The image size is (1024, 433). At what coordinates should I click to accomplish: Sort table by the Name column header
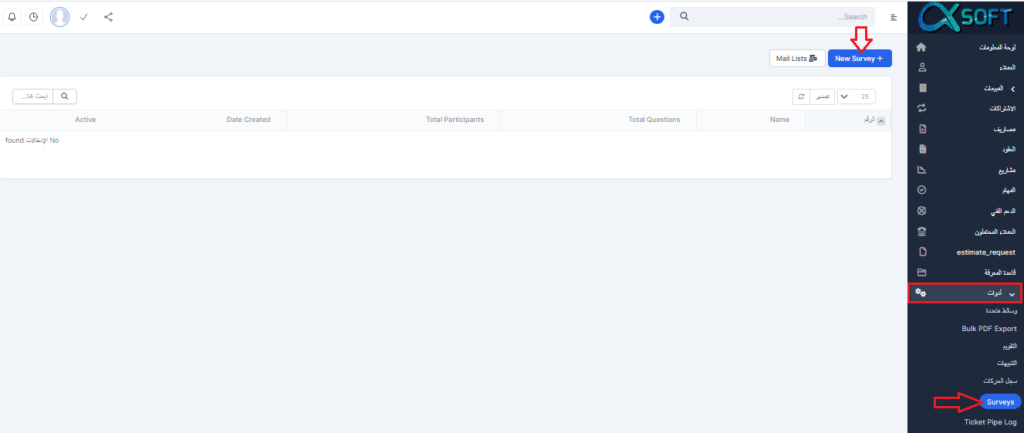point(779,119)
